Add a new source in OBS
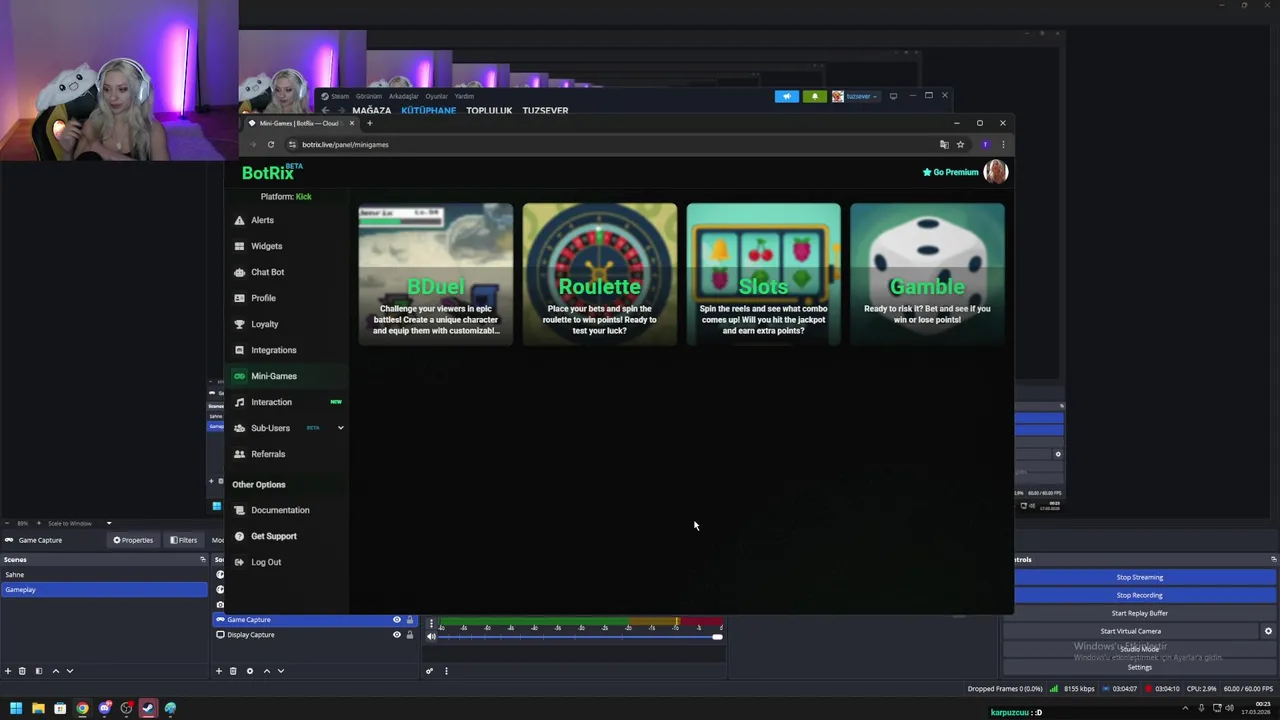 219,671
